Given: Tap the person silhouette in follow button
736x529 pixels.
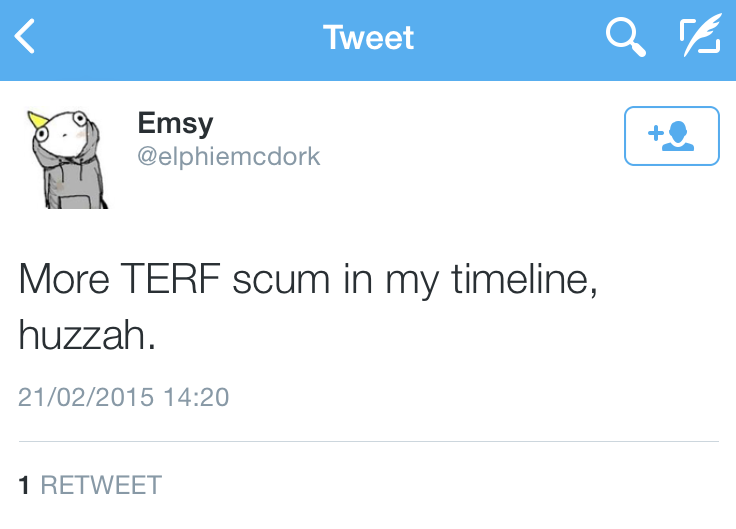Looking at the screenshot, I should 681,135.
